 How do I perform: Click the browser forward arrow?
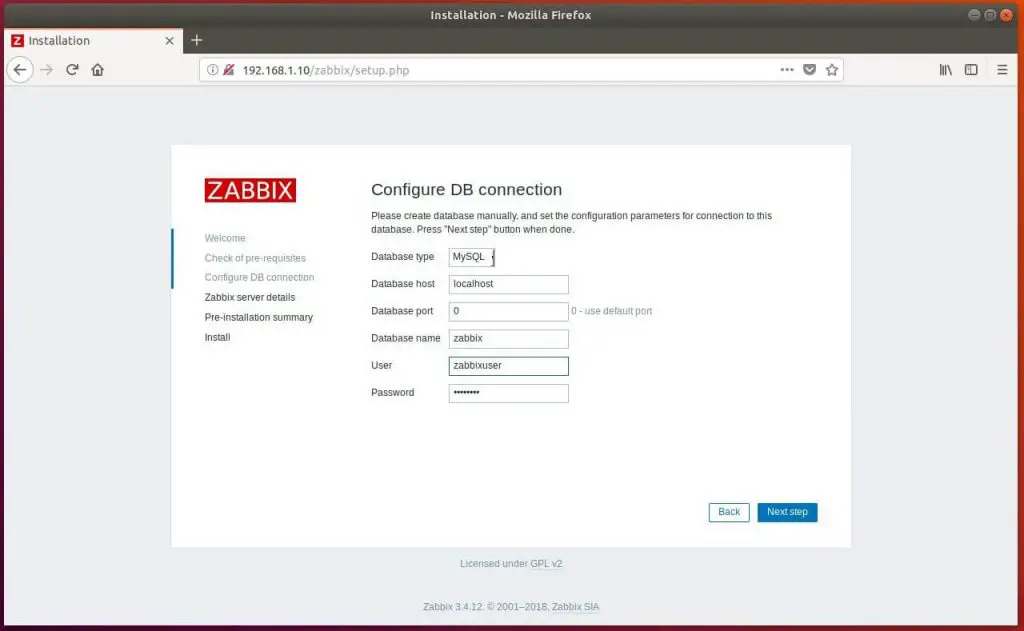[x=46, y=70]
